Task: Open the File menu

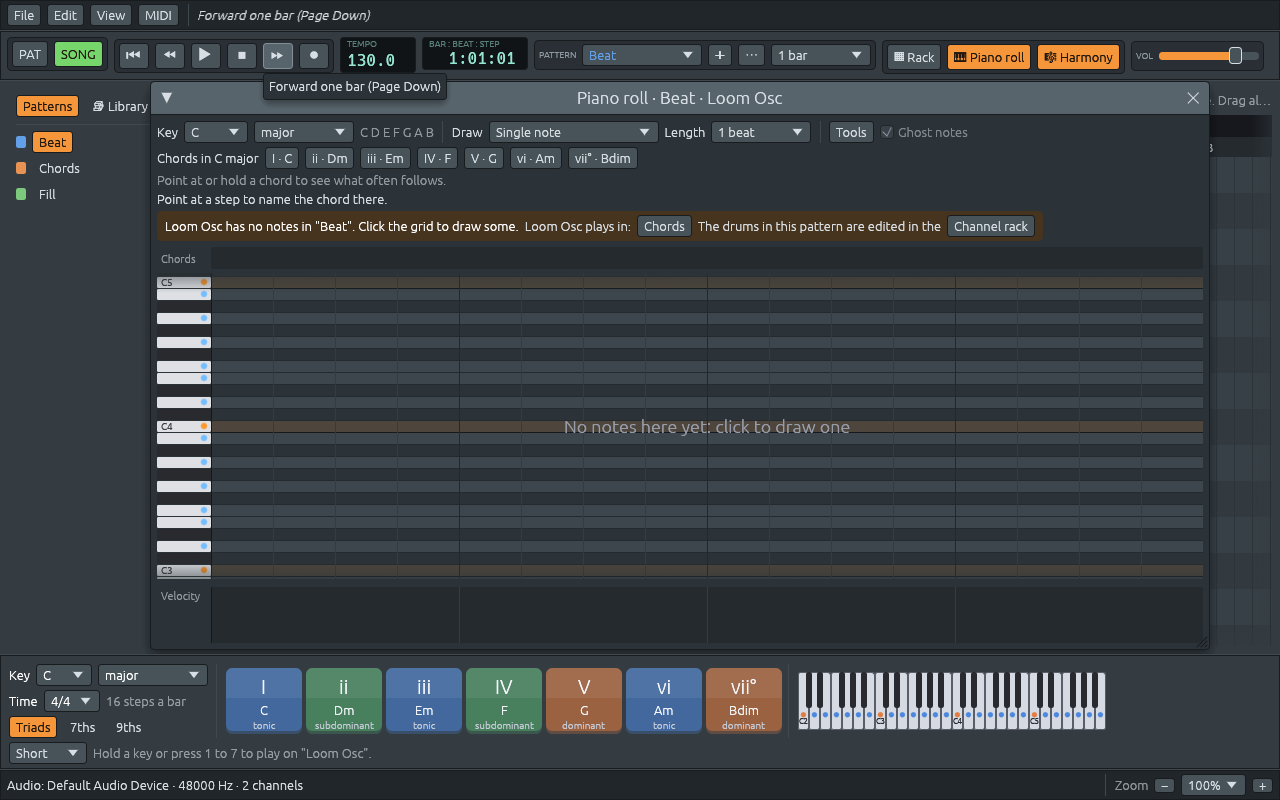Action: (24, 15)
